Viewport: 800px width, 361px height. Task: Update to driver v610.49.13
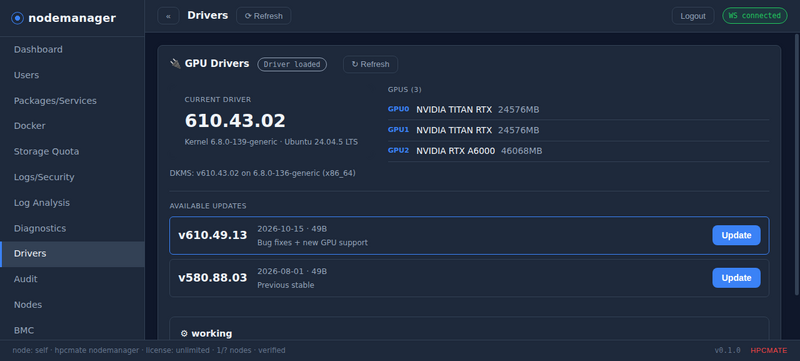(x=736, y=235)
